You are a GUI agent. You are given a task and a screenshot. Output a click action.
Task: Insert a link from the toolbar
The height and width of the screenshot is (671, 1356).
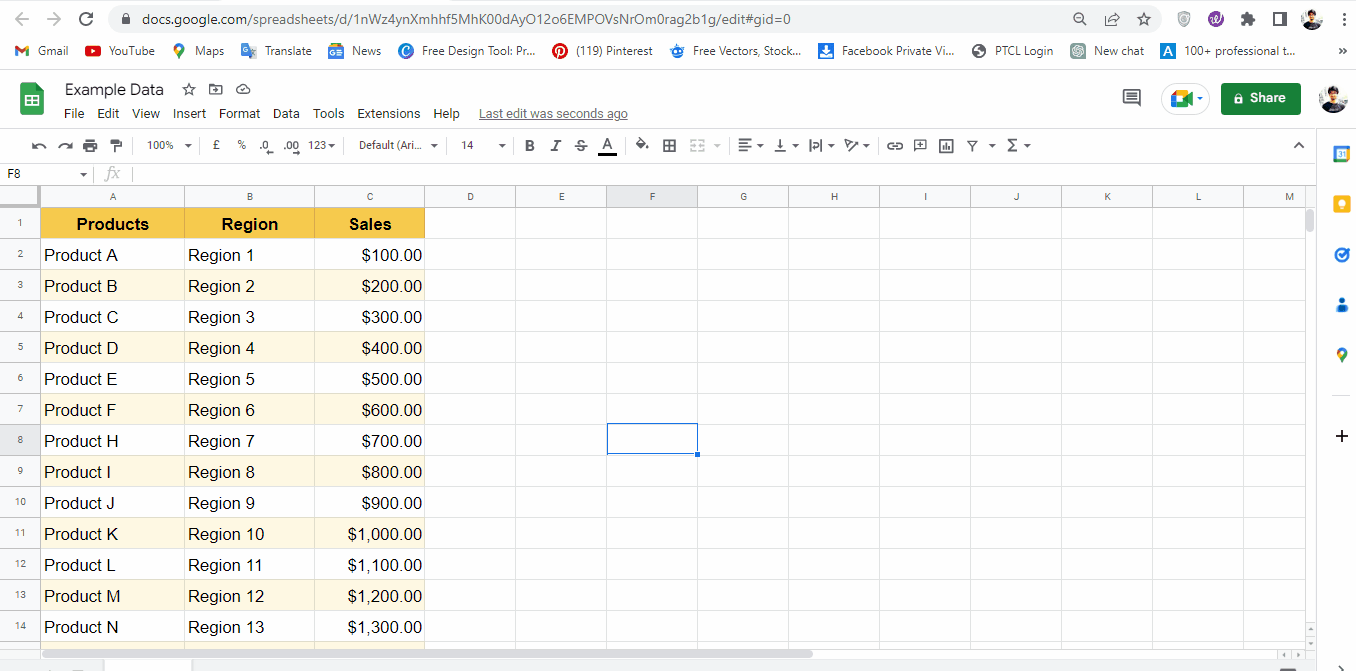pos(894,145)
